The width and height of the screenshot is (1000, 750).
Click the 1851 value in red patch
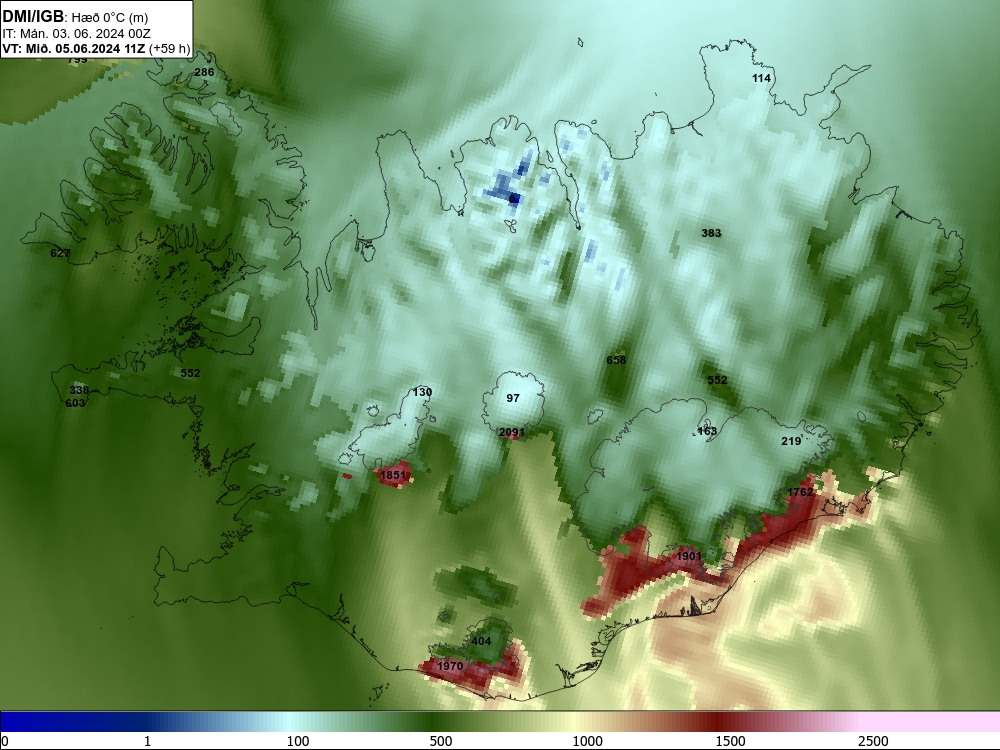[393, 475]
